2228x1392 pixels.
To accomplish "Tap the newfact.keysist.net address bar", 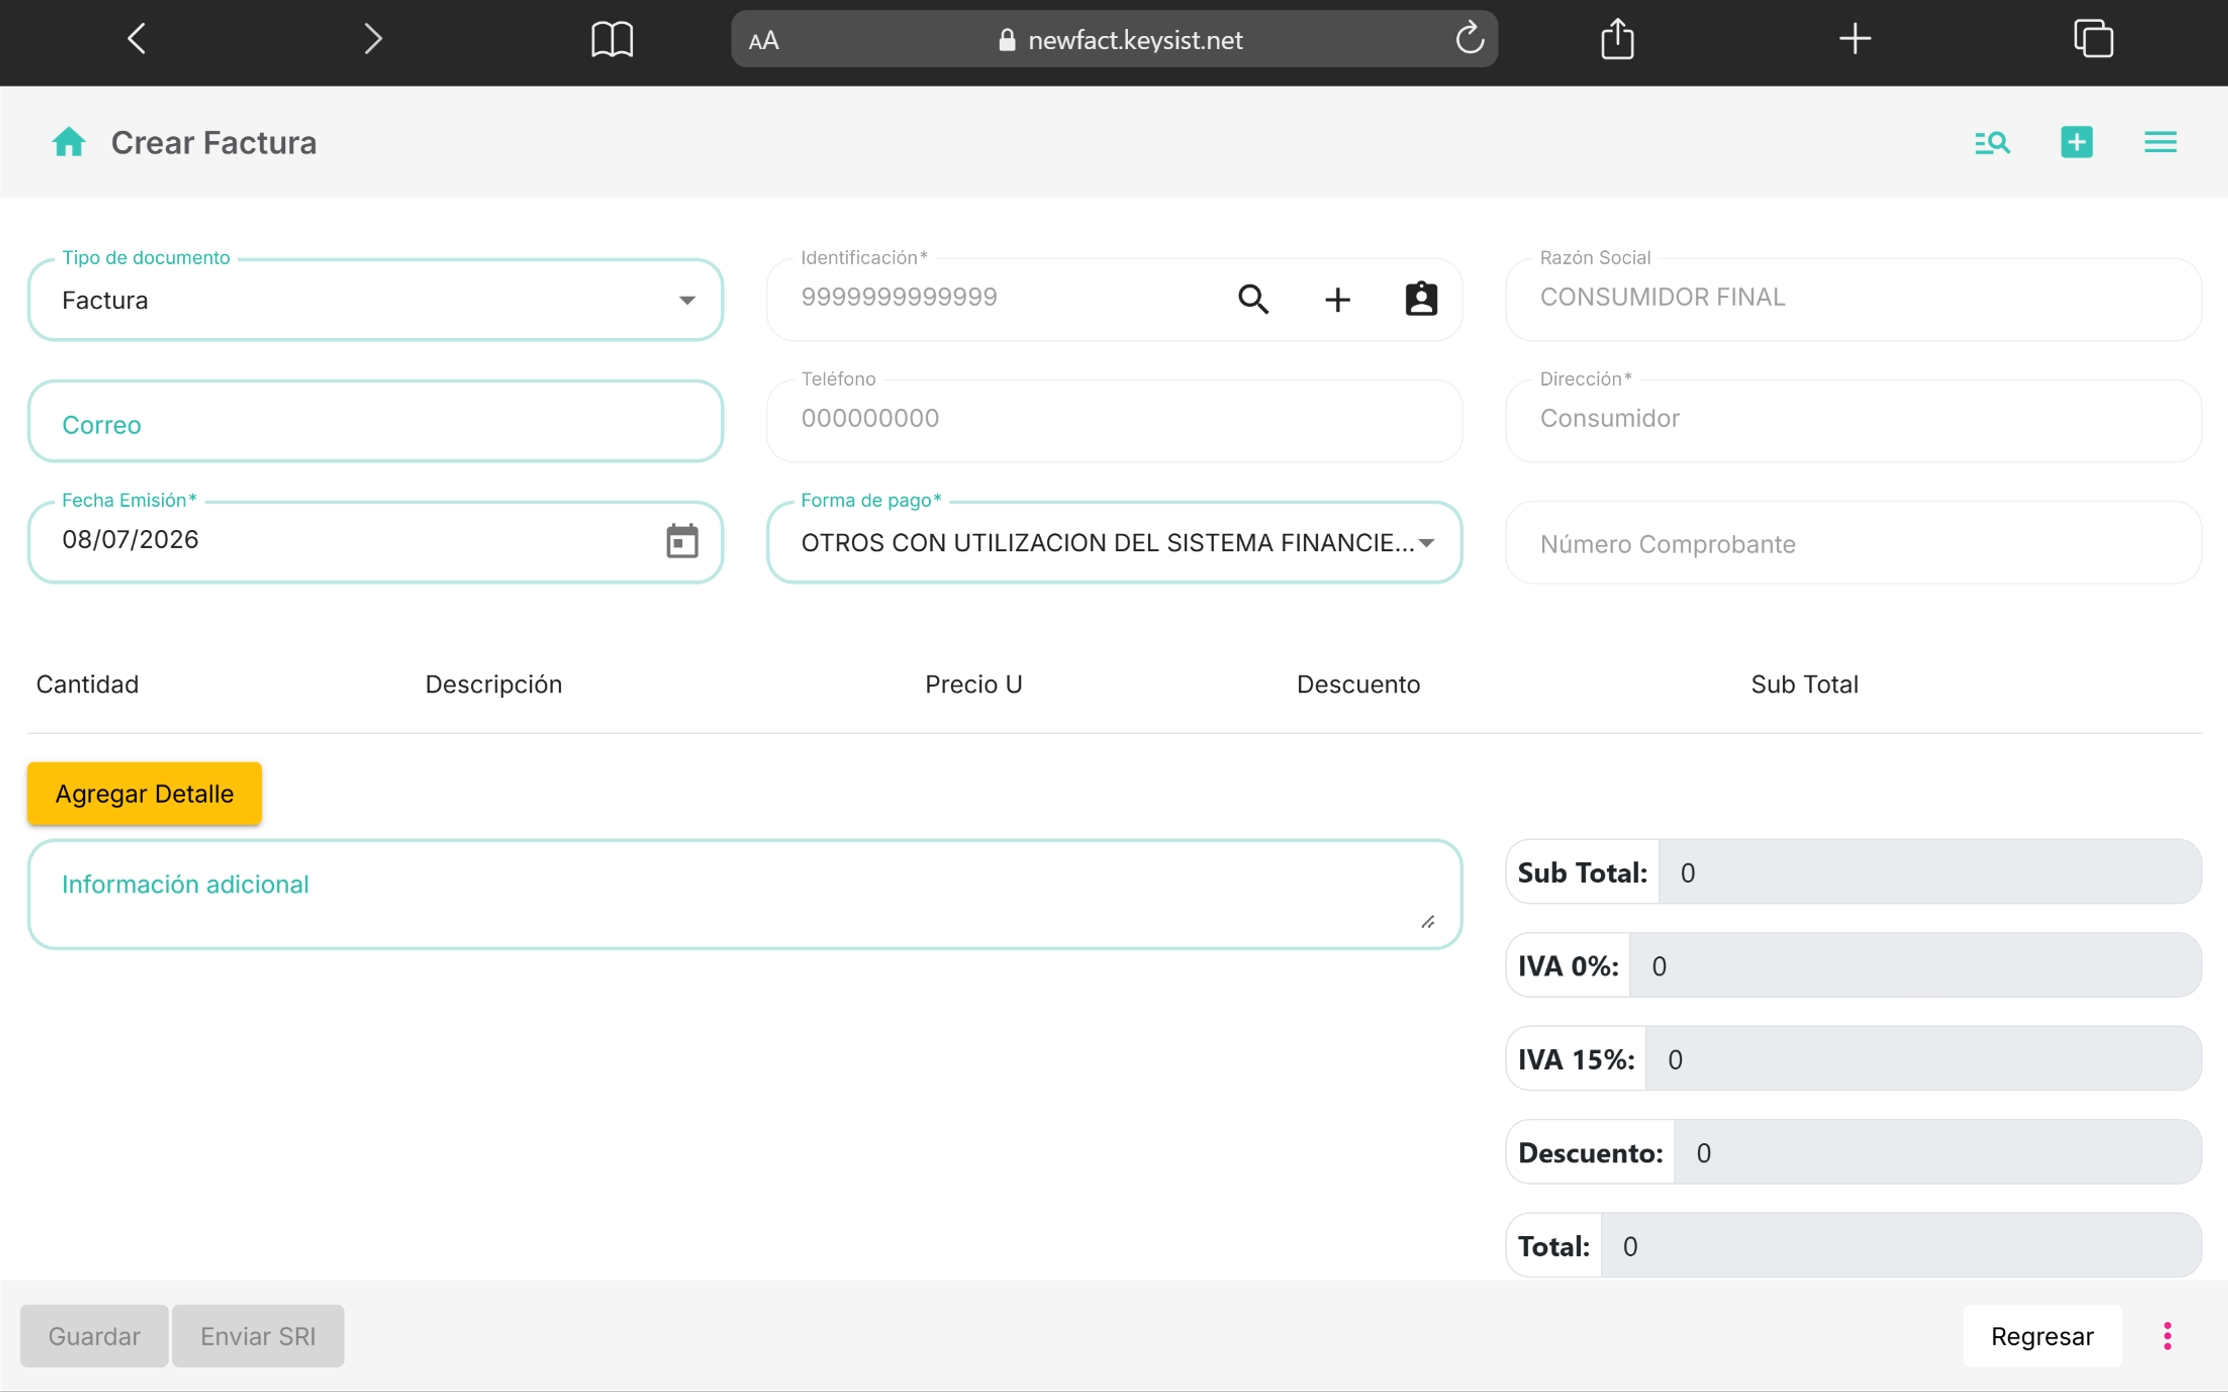I will tap(1114, 39).
